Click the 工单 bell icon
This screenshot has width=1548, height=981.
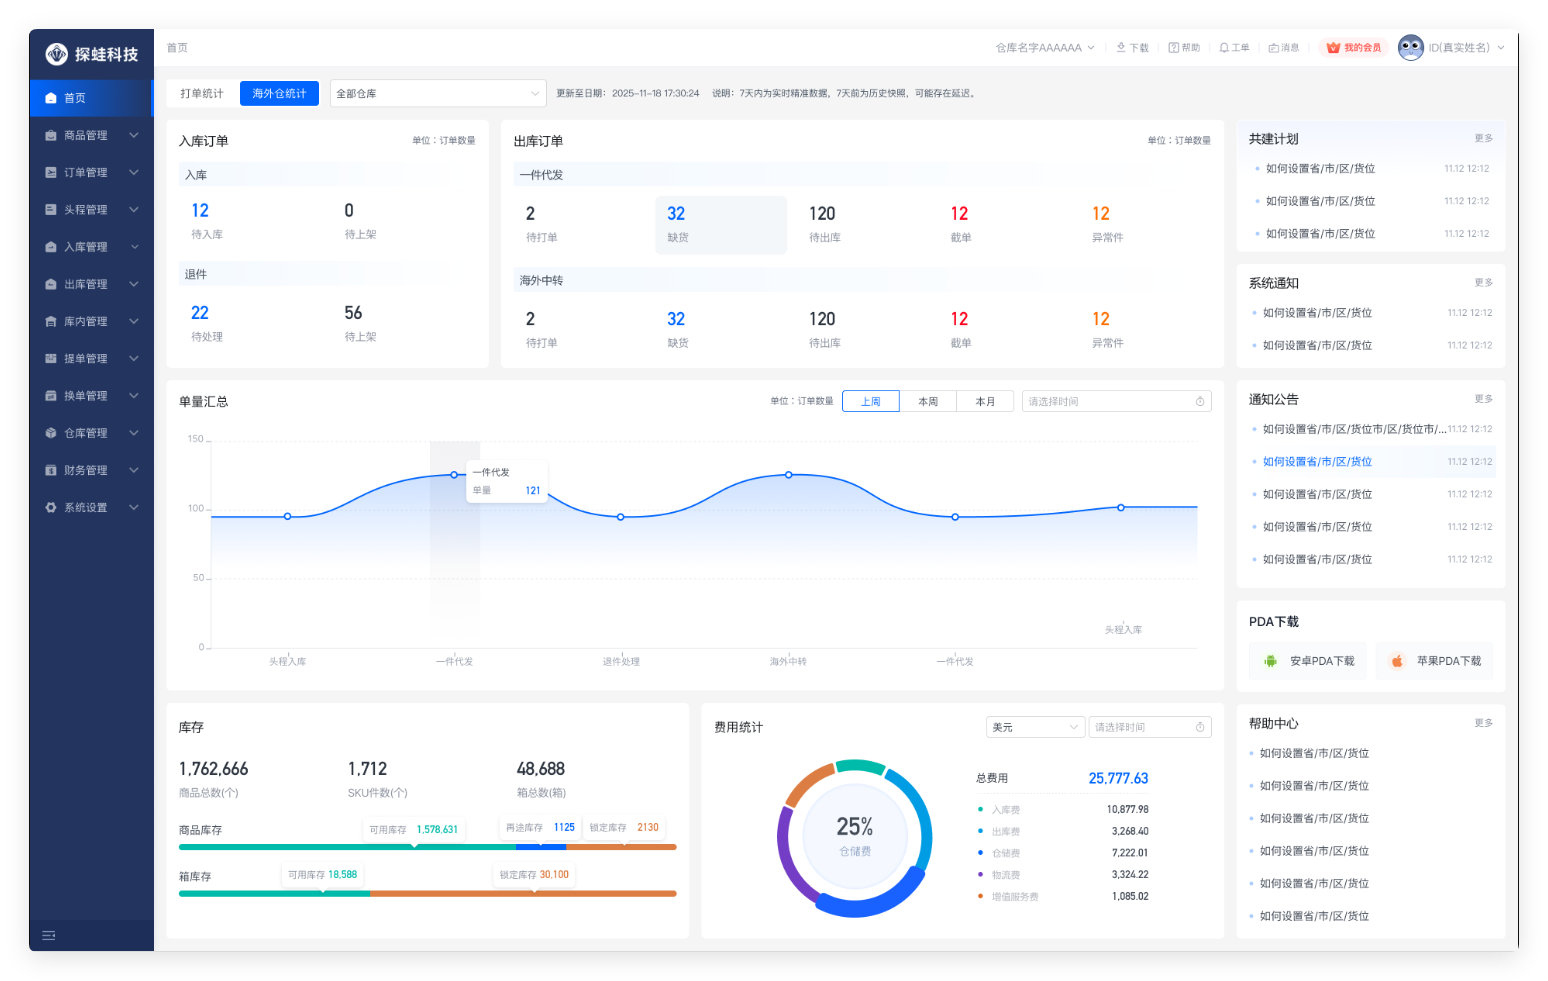click(x=1224, y=48)
